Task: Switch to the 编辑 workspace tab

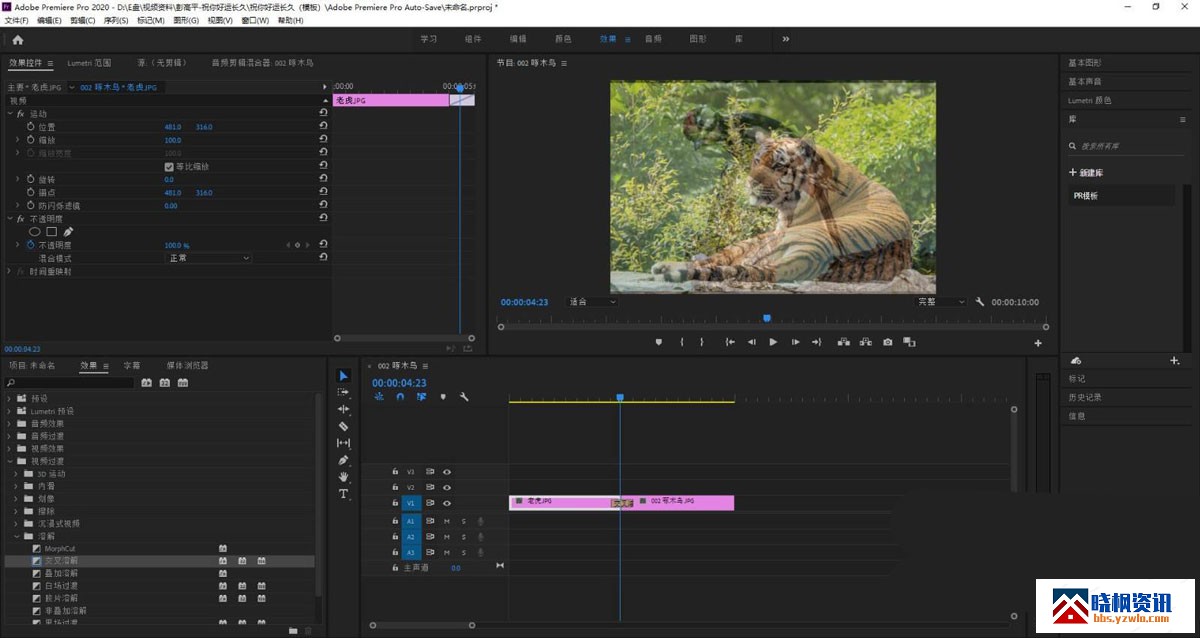Action: (518, 39)
